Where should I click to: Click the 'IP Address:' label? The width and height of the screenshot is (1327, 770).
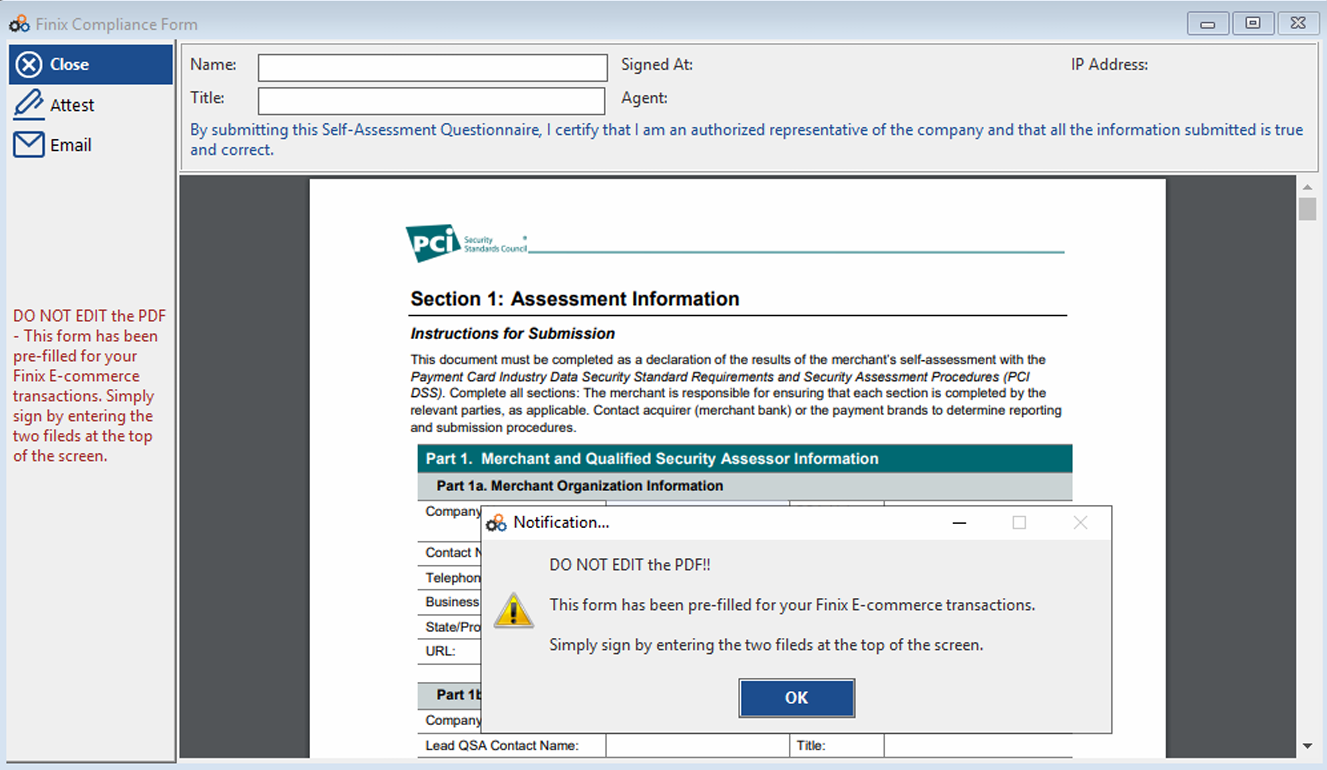tap(1109, 64)
